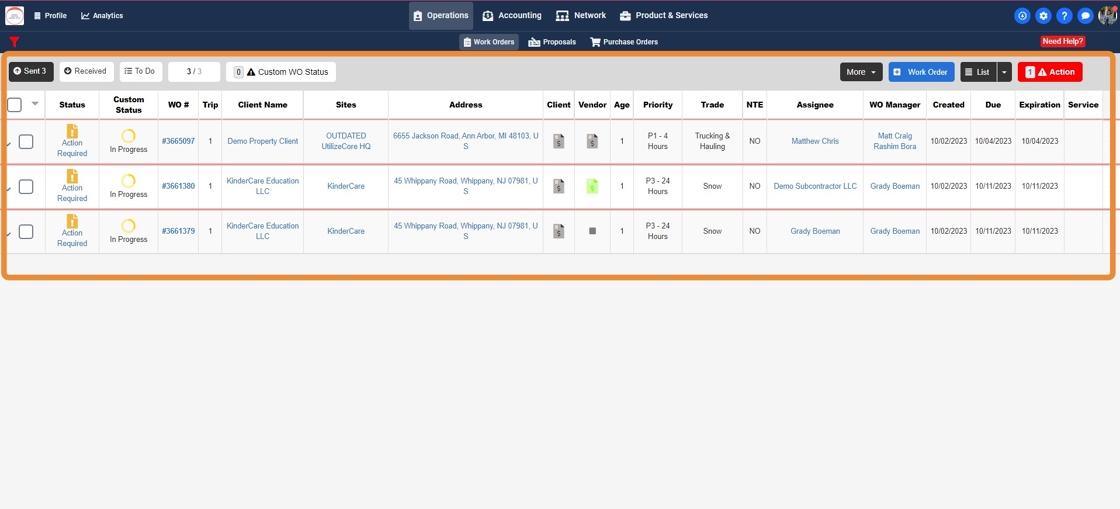
Task: Create a new Work Order
Action: 921,72
